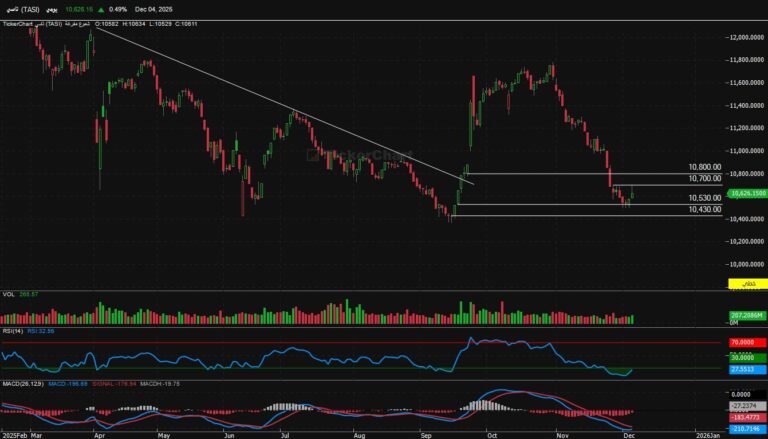
Task: Click the green 207.2086M volume value tag
Action: pyautogui.click(x=746, y=315)
